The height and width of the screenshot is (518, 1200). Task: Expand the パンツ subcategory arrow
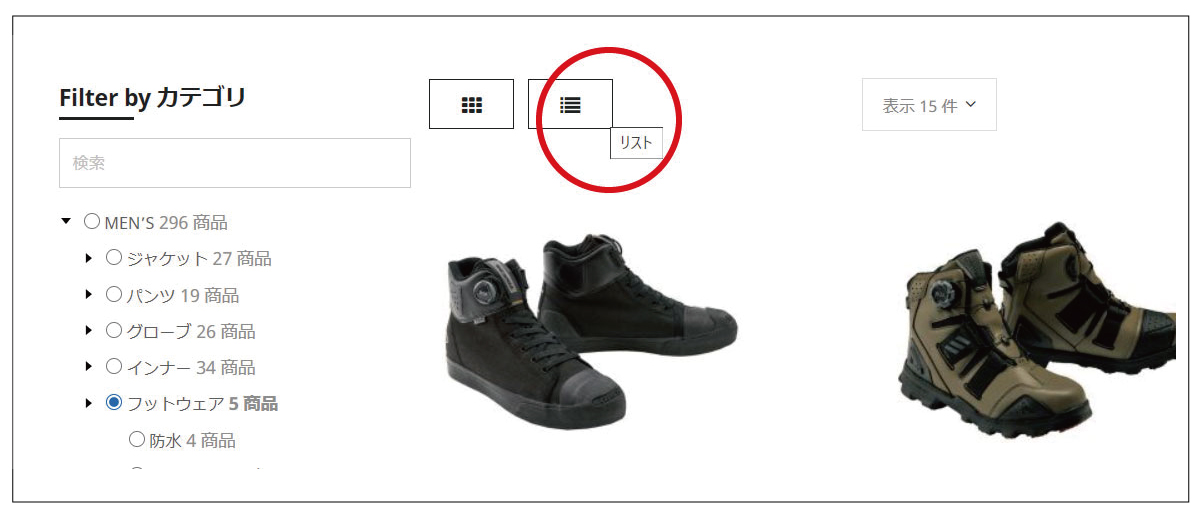click(89, 295)
